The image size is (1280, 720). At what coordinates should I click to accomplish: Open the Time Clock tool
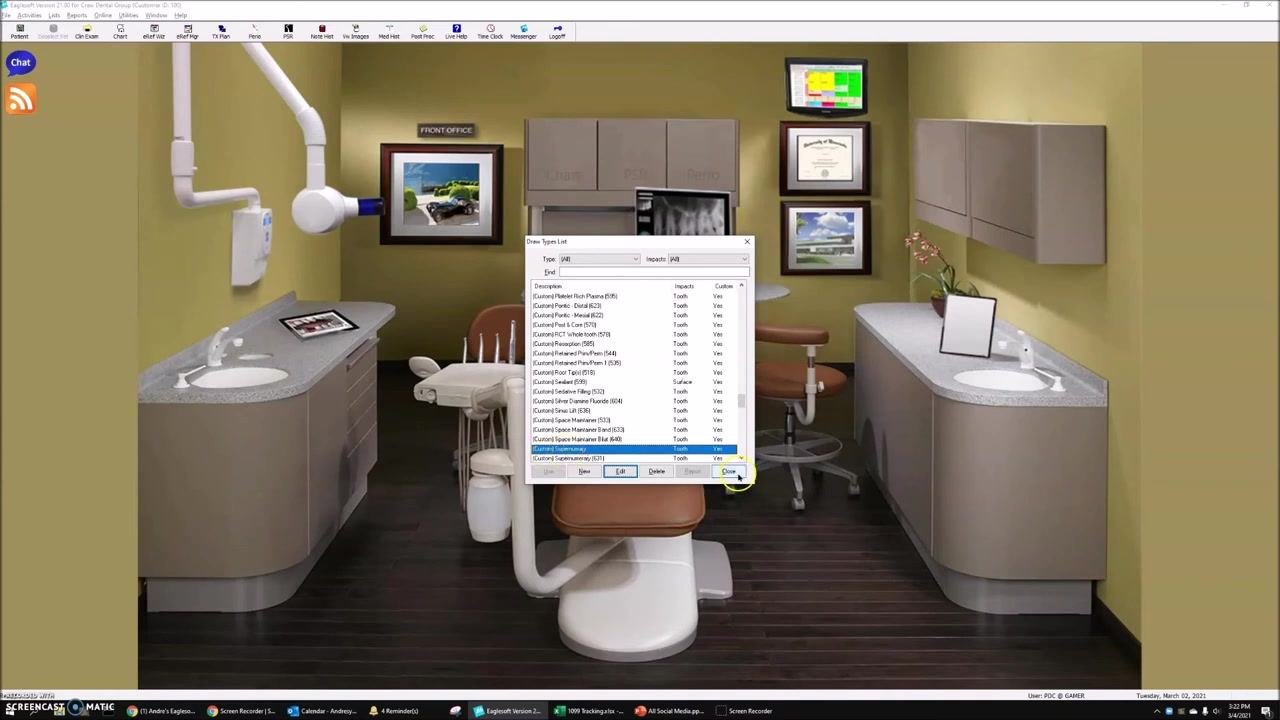pos(490,31)
